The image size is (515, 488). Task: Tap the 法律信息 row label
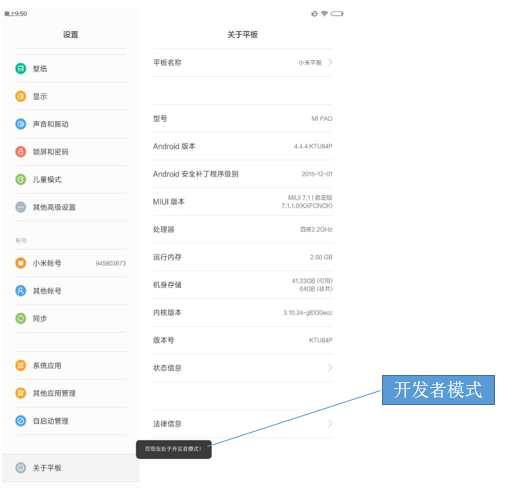pyautogui.click(x=167, y=423)
